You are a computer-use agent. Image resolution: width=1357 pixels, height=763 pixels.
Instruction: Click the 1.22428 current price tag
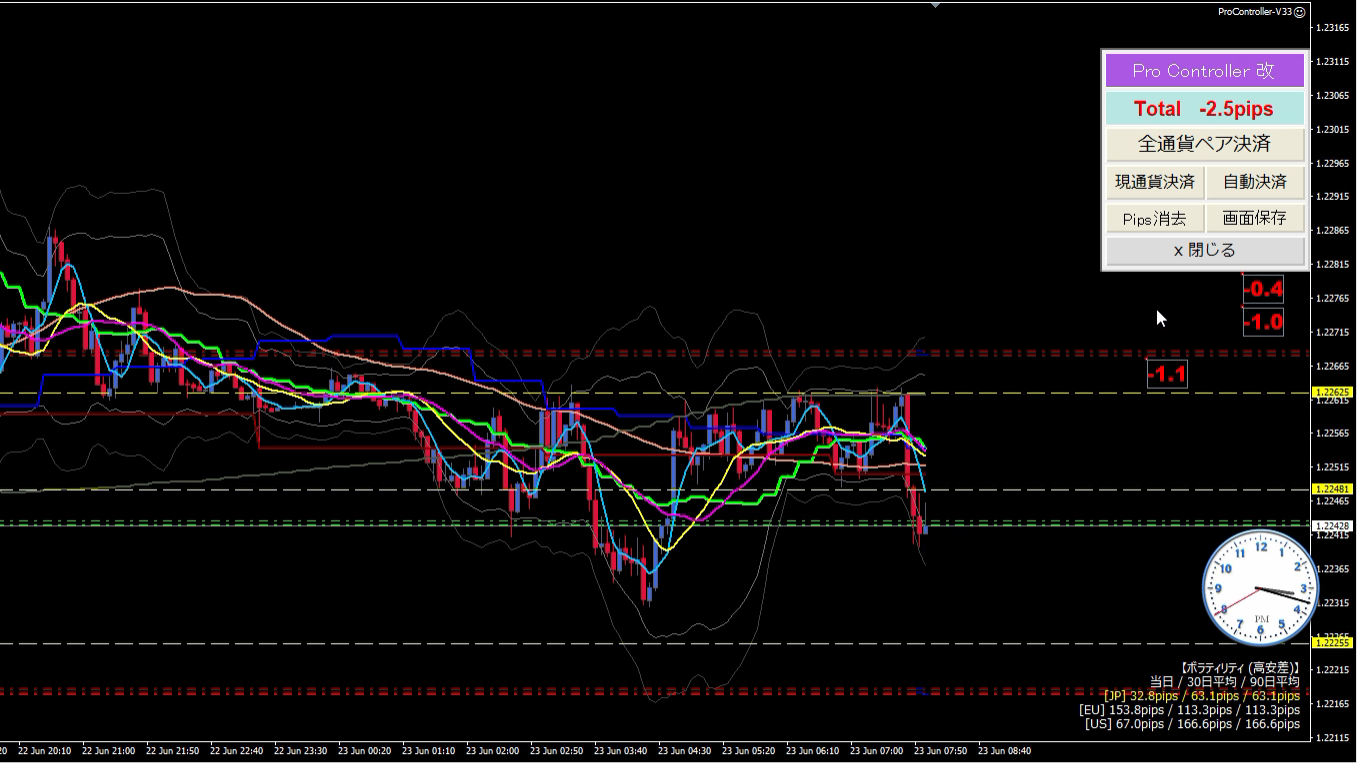pos(1333,525)
